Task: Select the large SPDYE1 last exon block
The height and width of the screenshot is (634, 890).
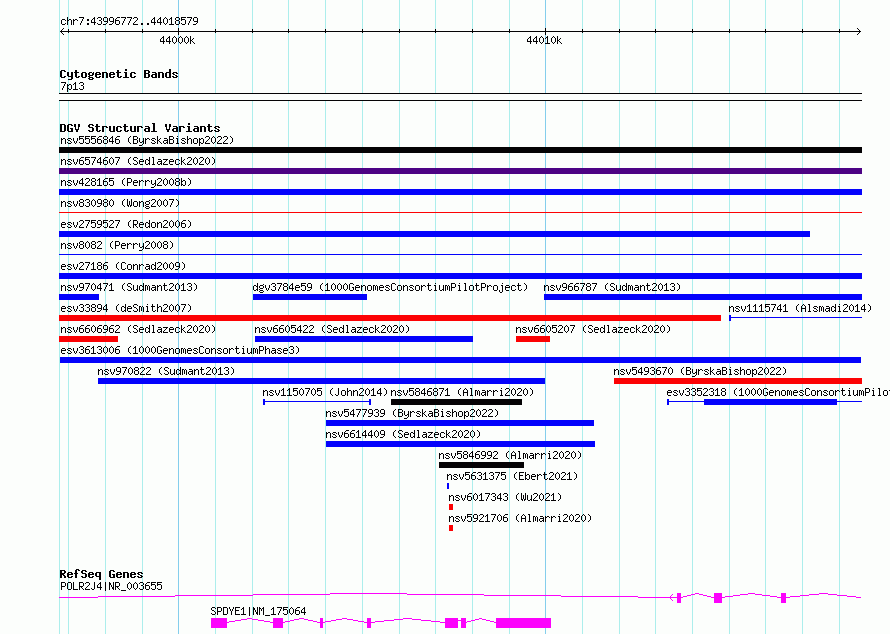Action: click(523, 623)
